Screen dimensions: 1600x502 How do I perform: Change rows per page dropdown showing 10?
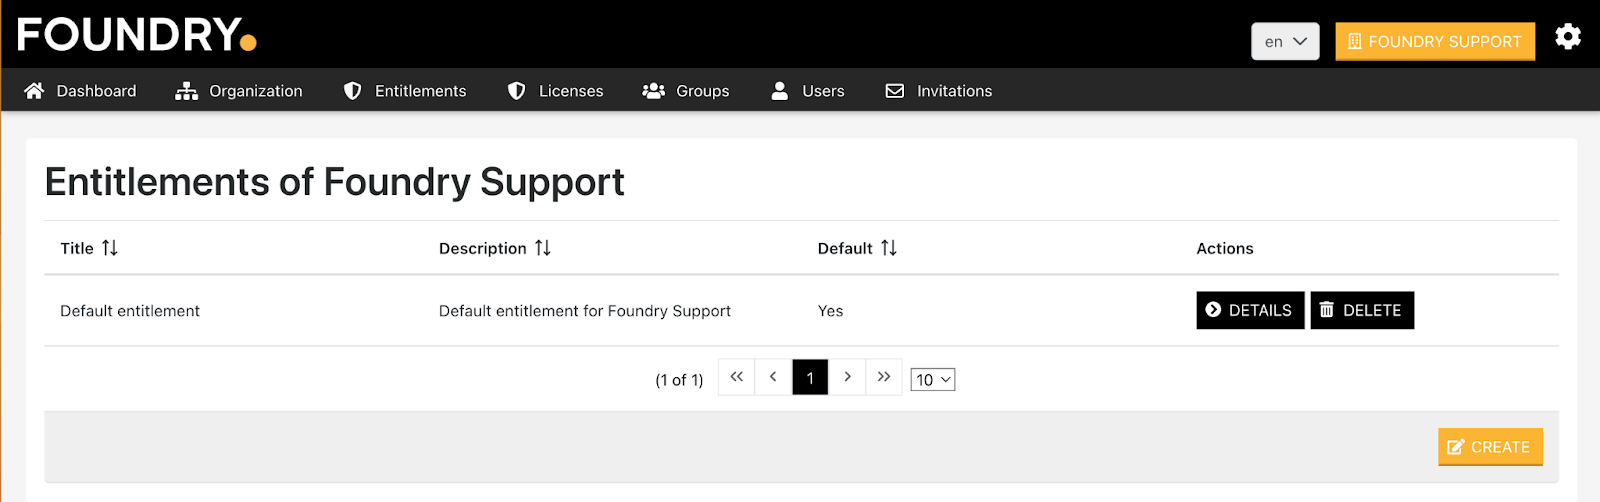932,380
